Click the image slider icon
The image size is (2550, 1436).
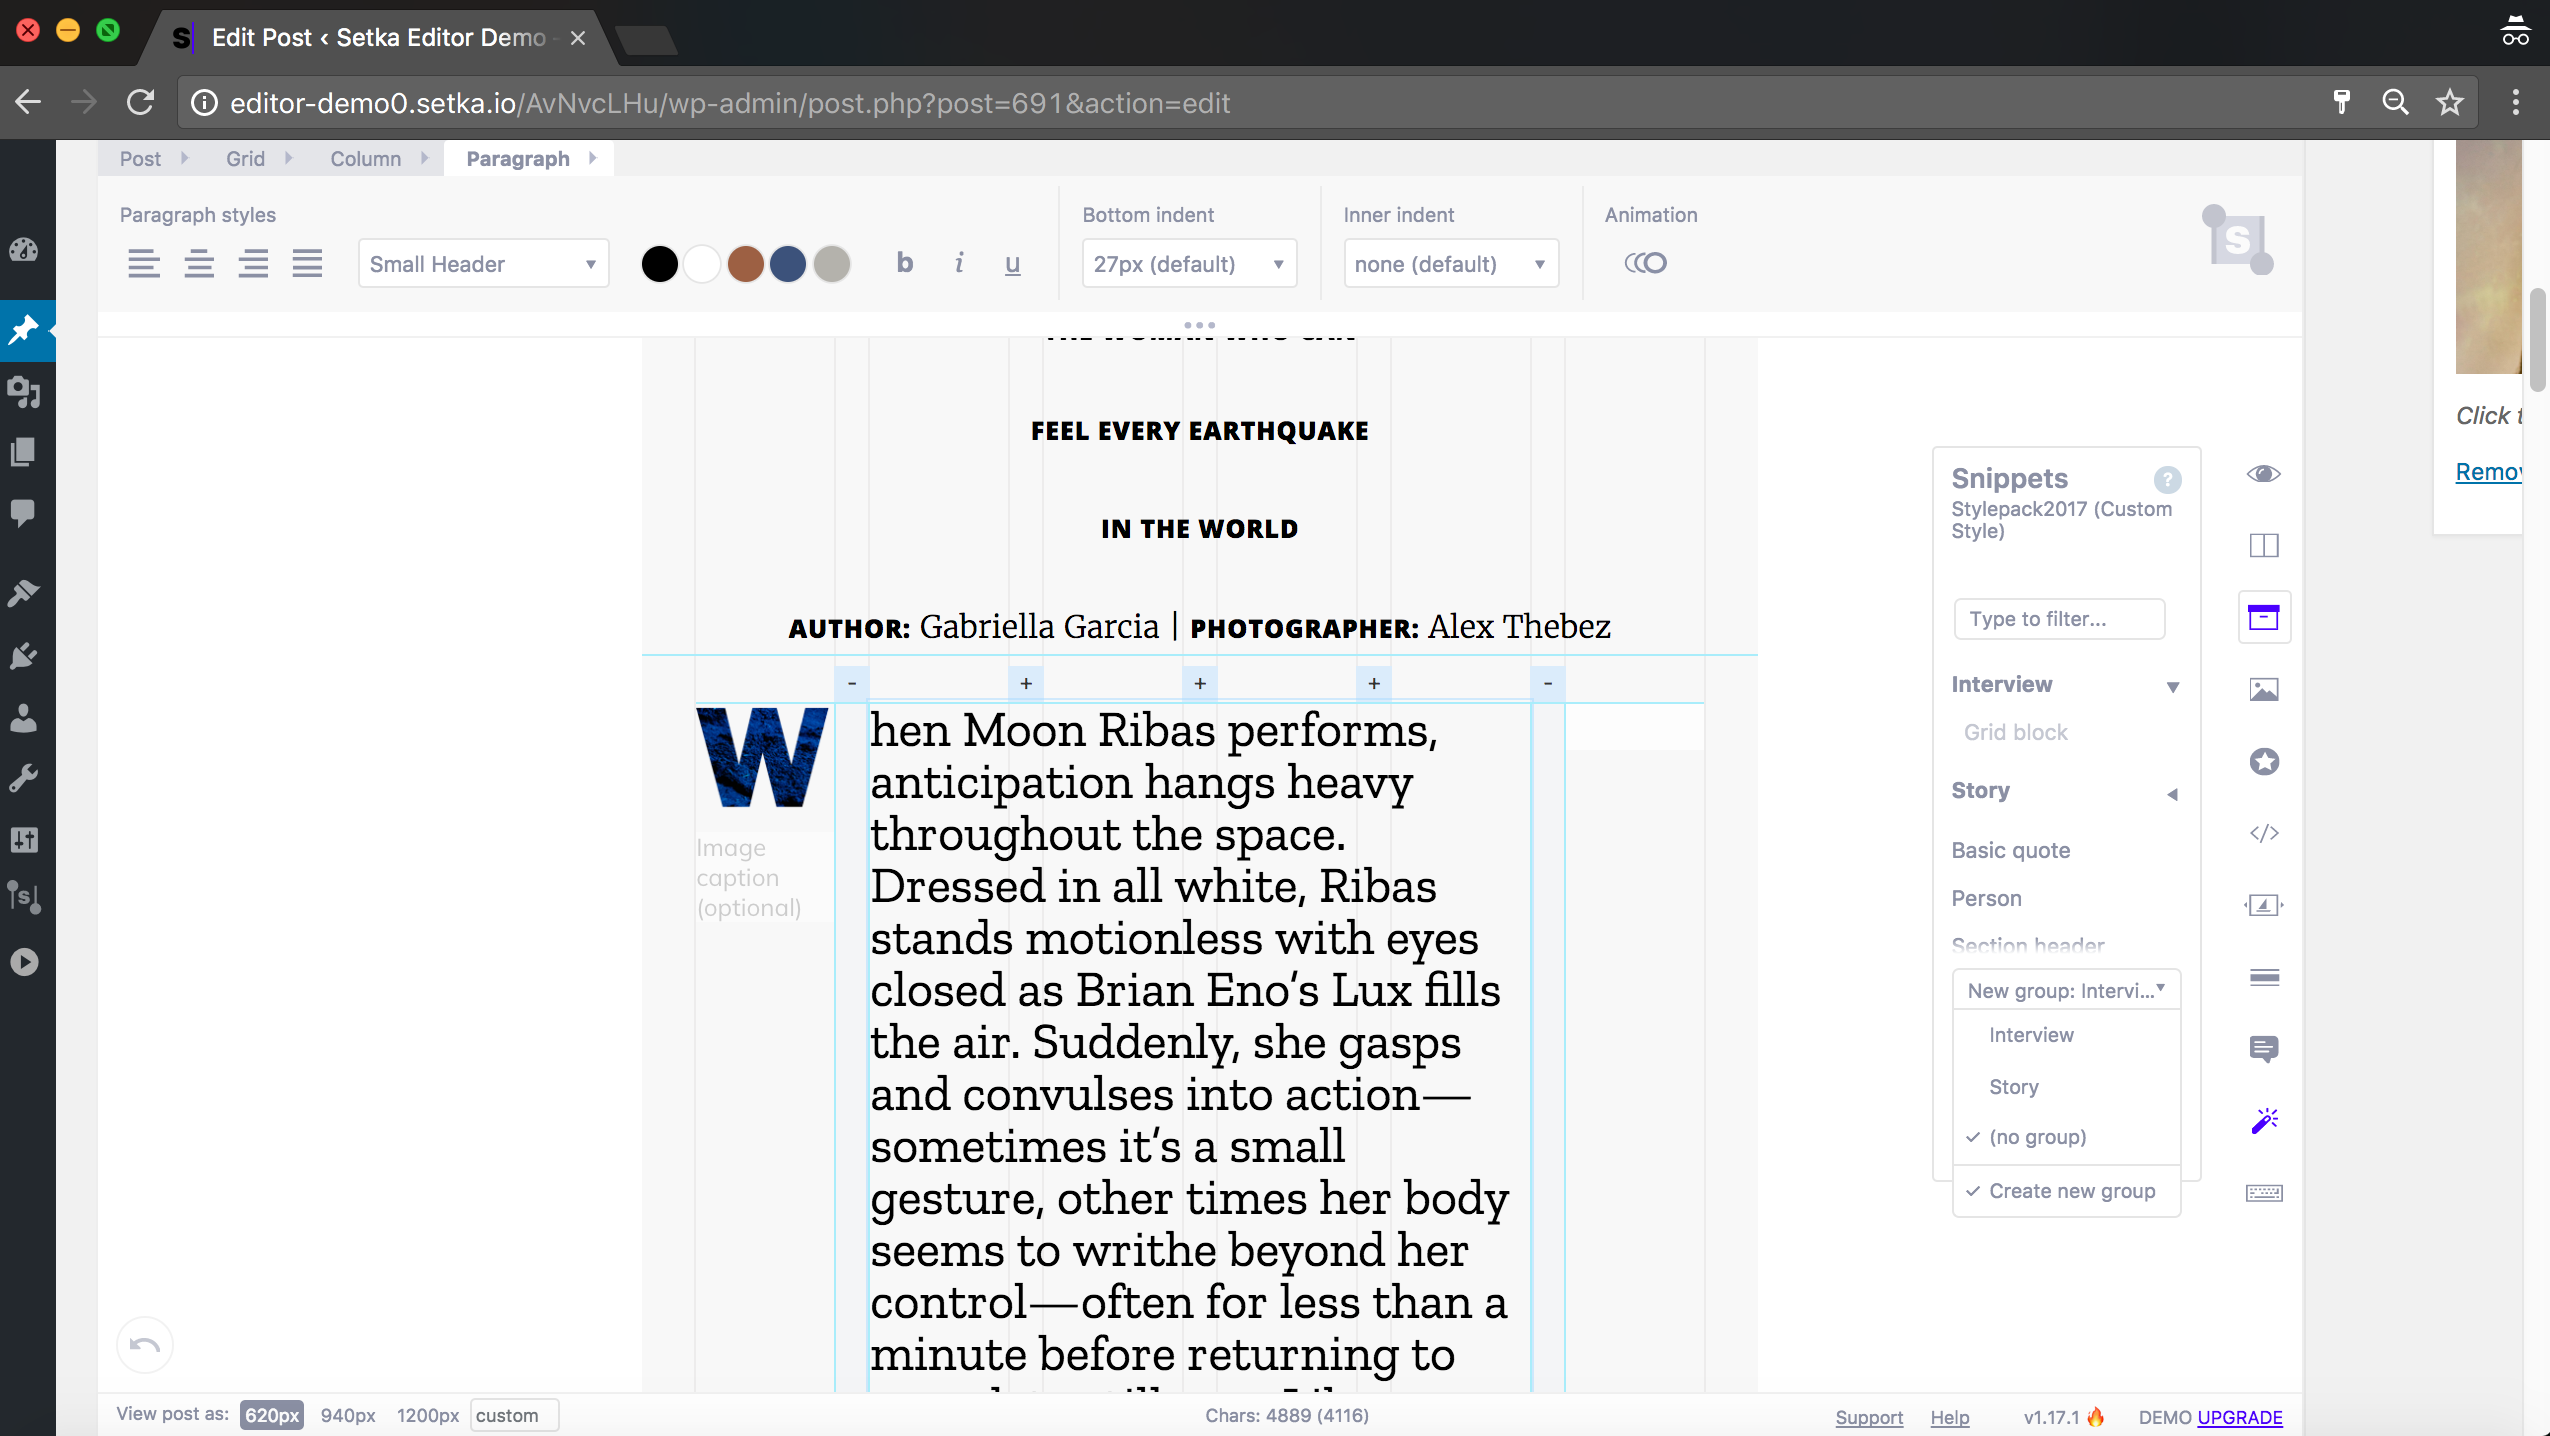tap(2264, 905)
